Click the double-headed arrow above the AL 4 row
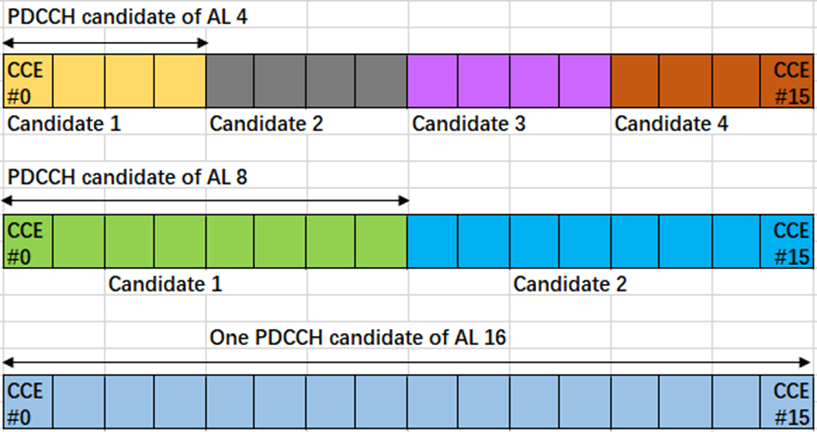 pos(106,42)
